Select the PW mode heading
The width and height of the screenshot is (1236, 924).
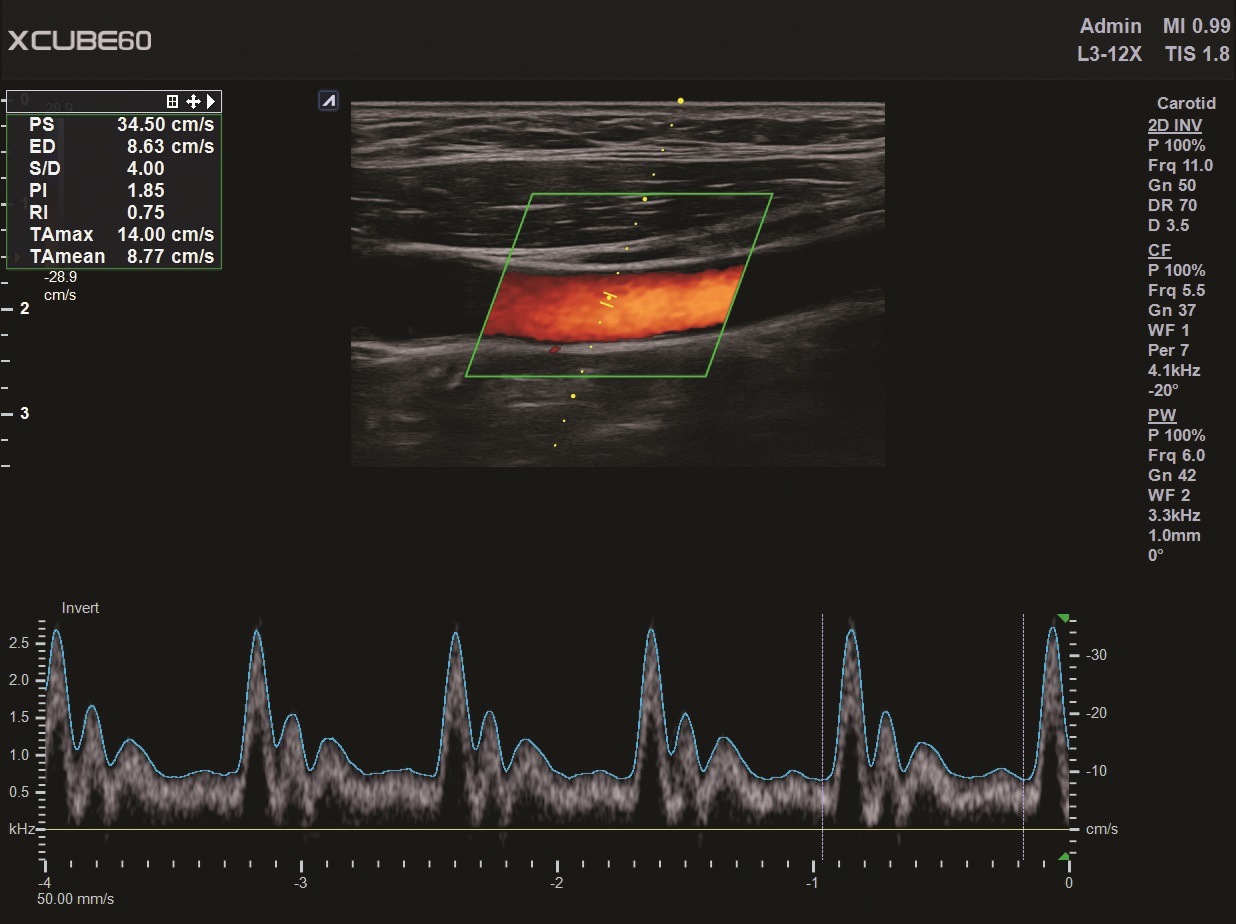click(x=1161, y=415)
